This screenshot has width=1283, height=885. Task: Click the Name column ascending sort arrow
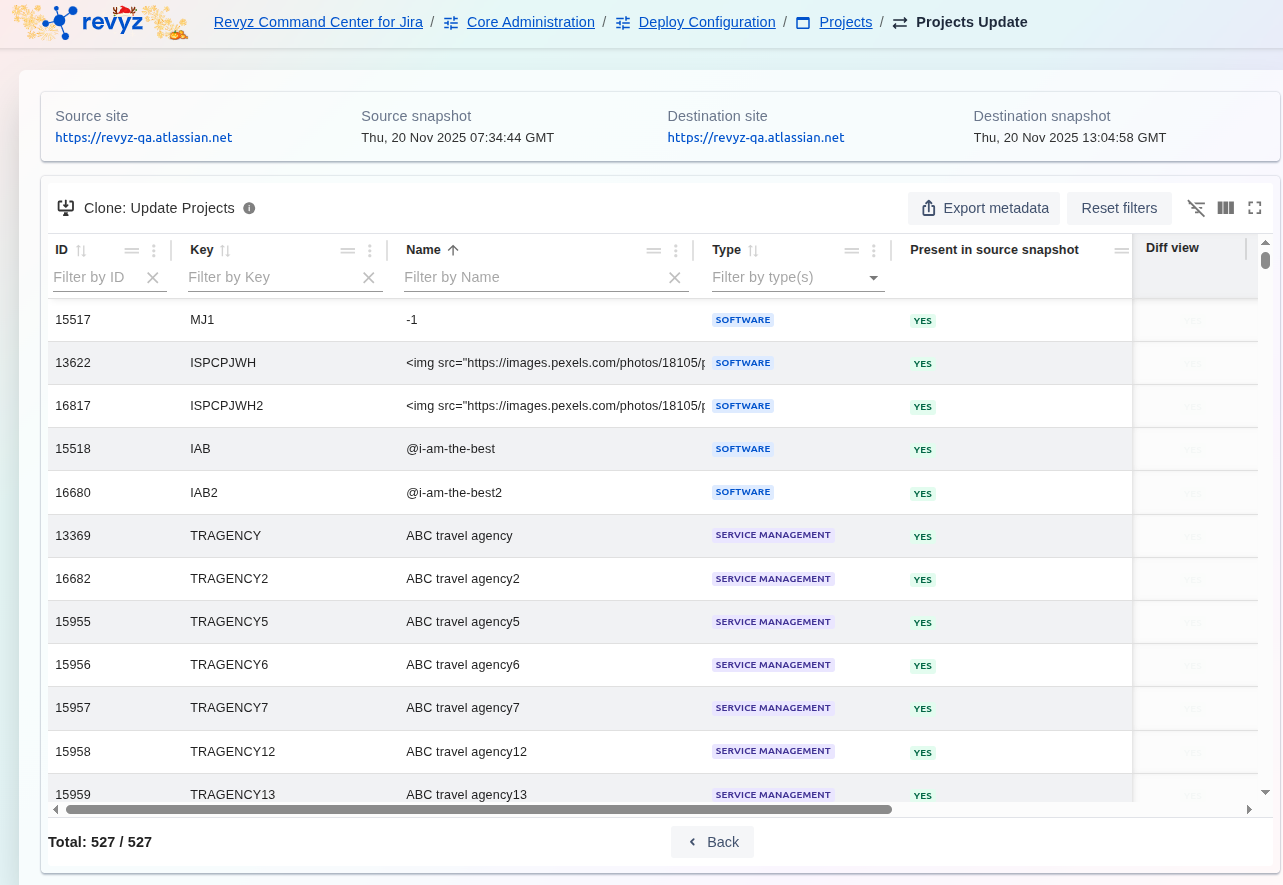coord(453,250)
